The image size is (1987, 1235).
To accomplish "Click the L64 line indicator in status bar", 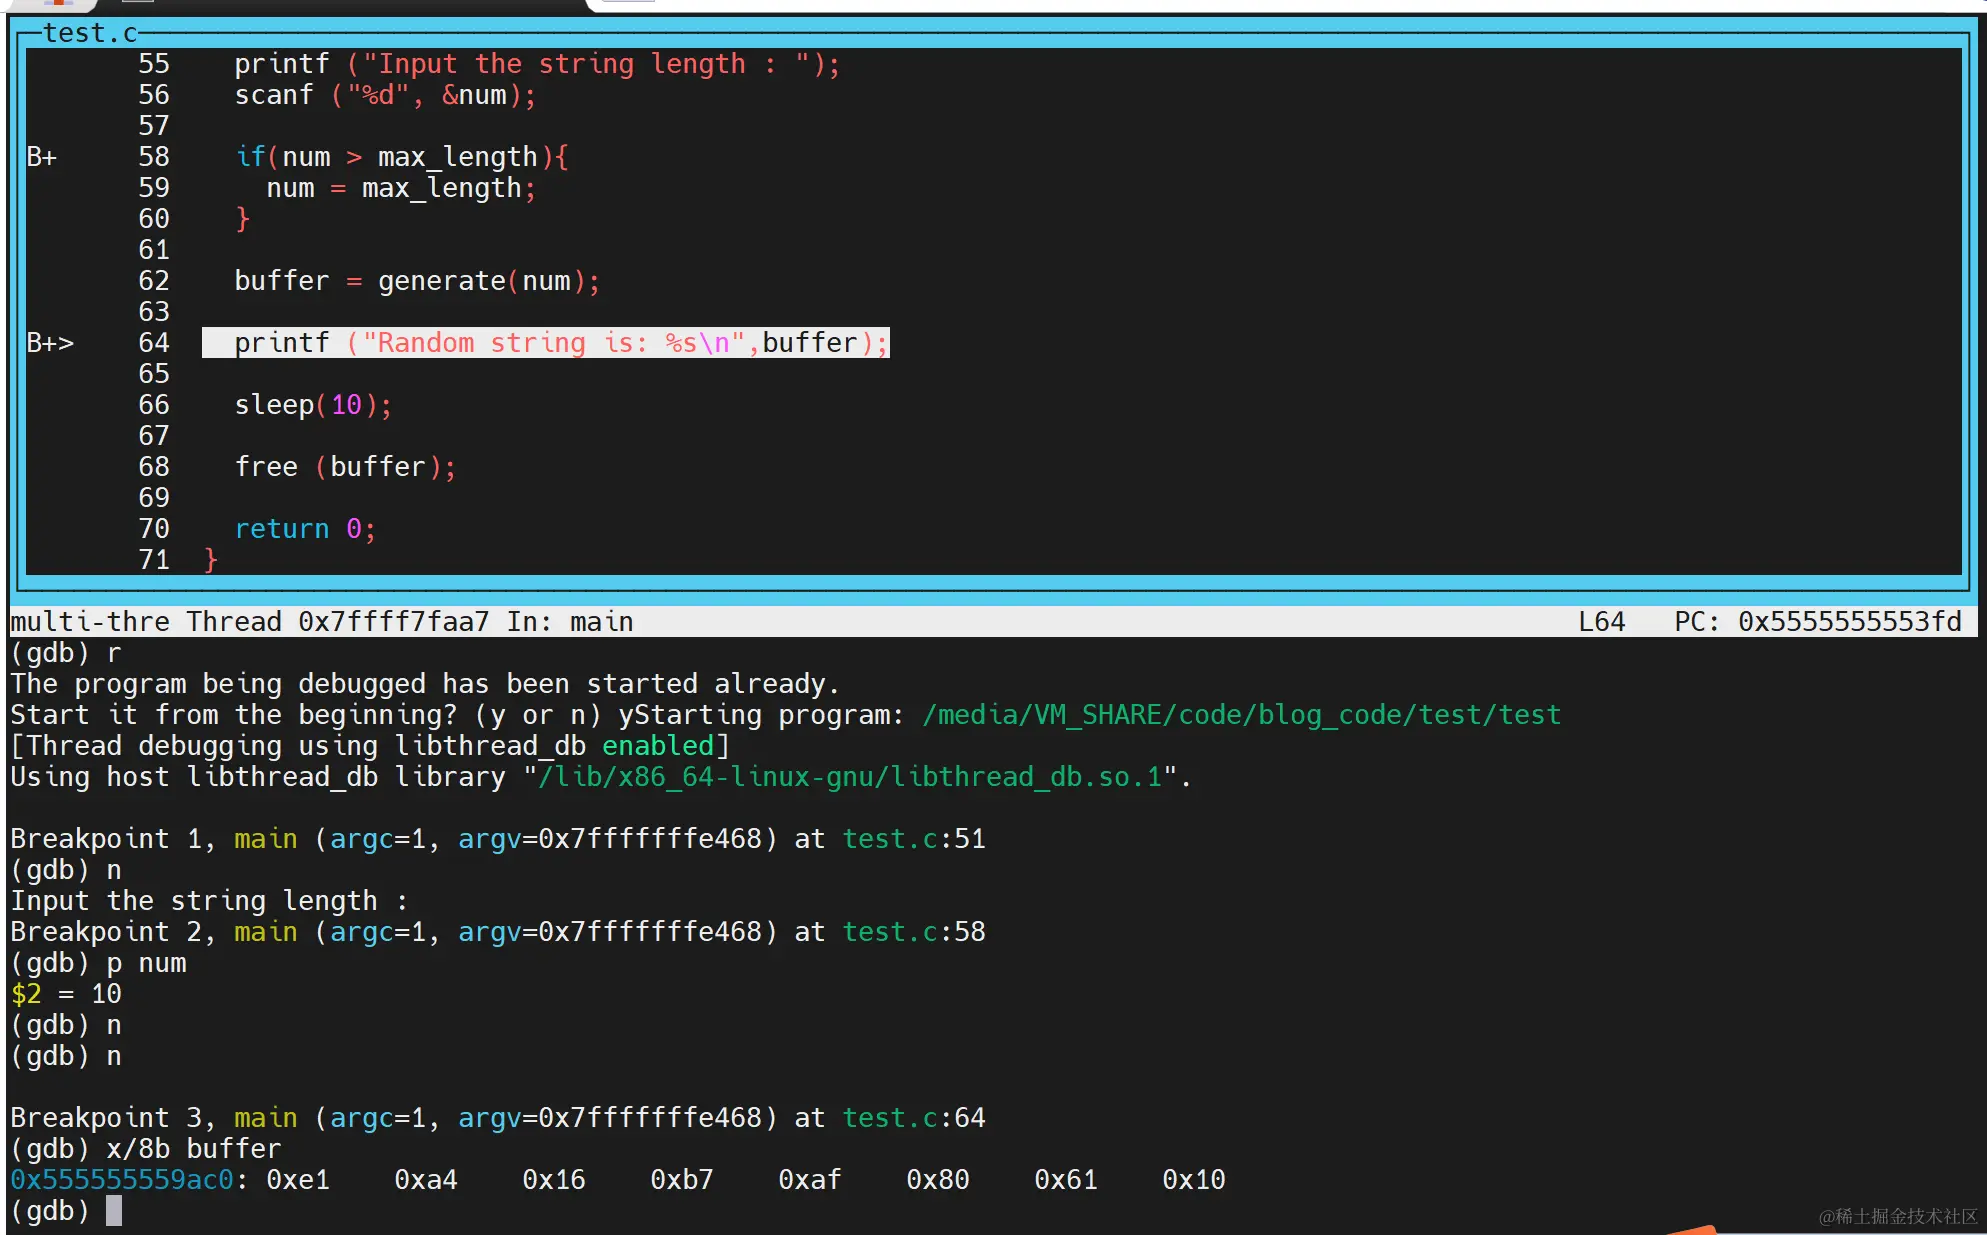I will [x=1602, y=622].
